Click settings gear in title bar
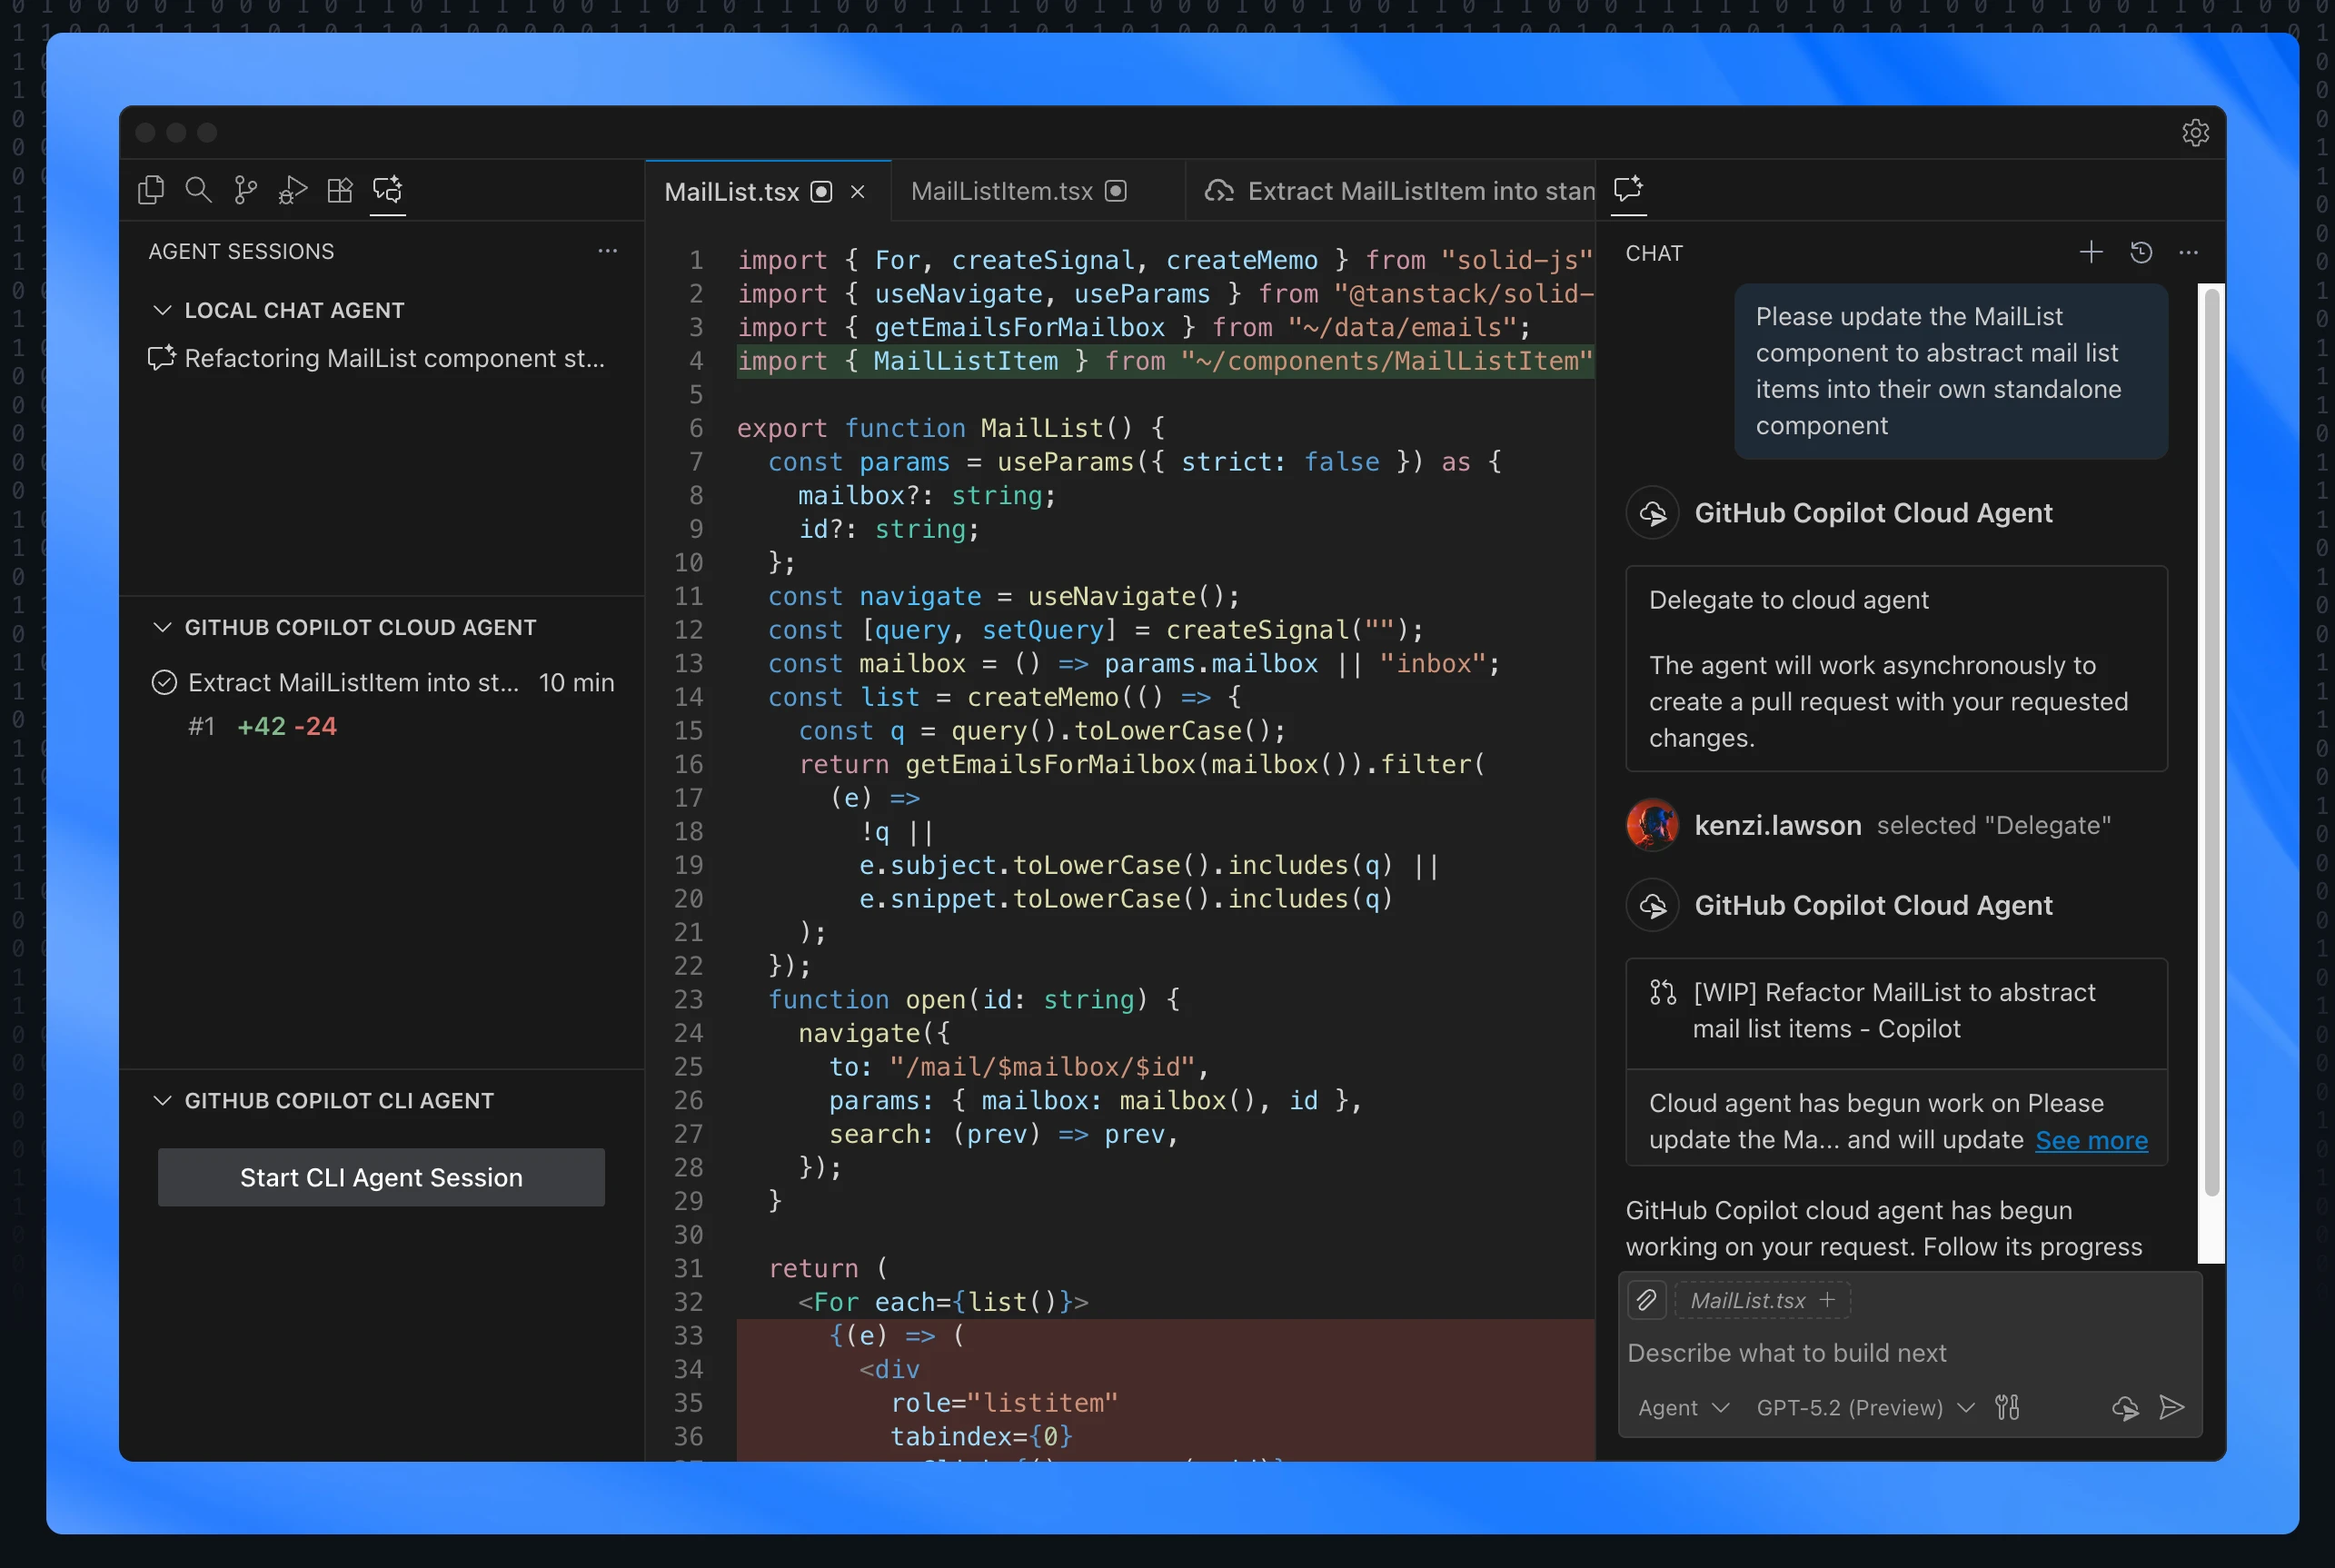Image resolution: width=2335 pixels, height=1568 pixels. (2195, 133)
